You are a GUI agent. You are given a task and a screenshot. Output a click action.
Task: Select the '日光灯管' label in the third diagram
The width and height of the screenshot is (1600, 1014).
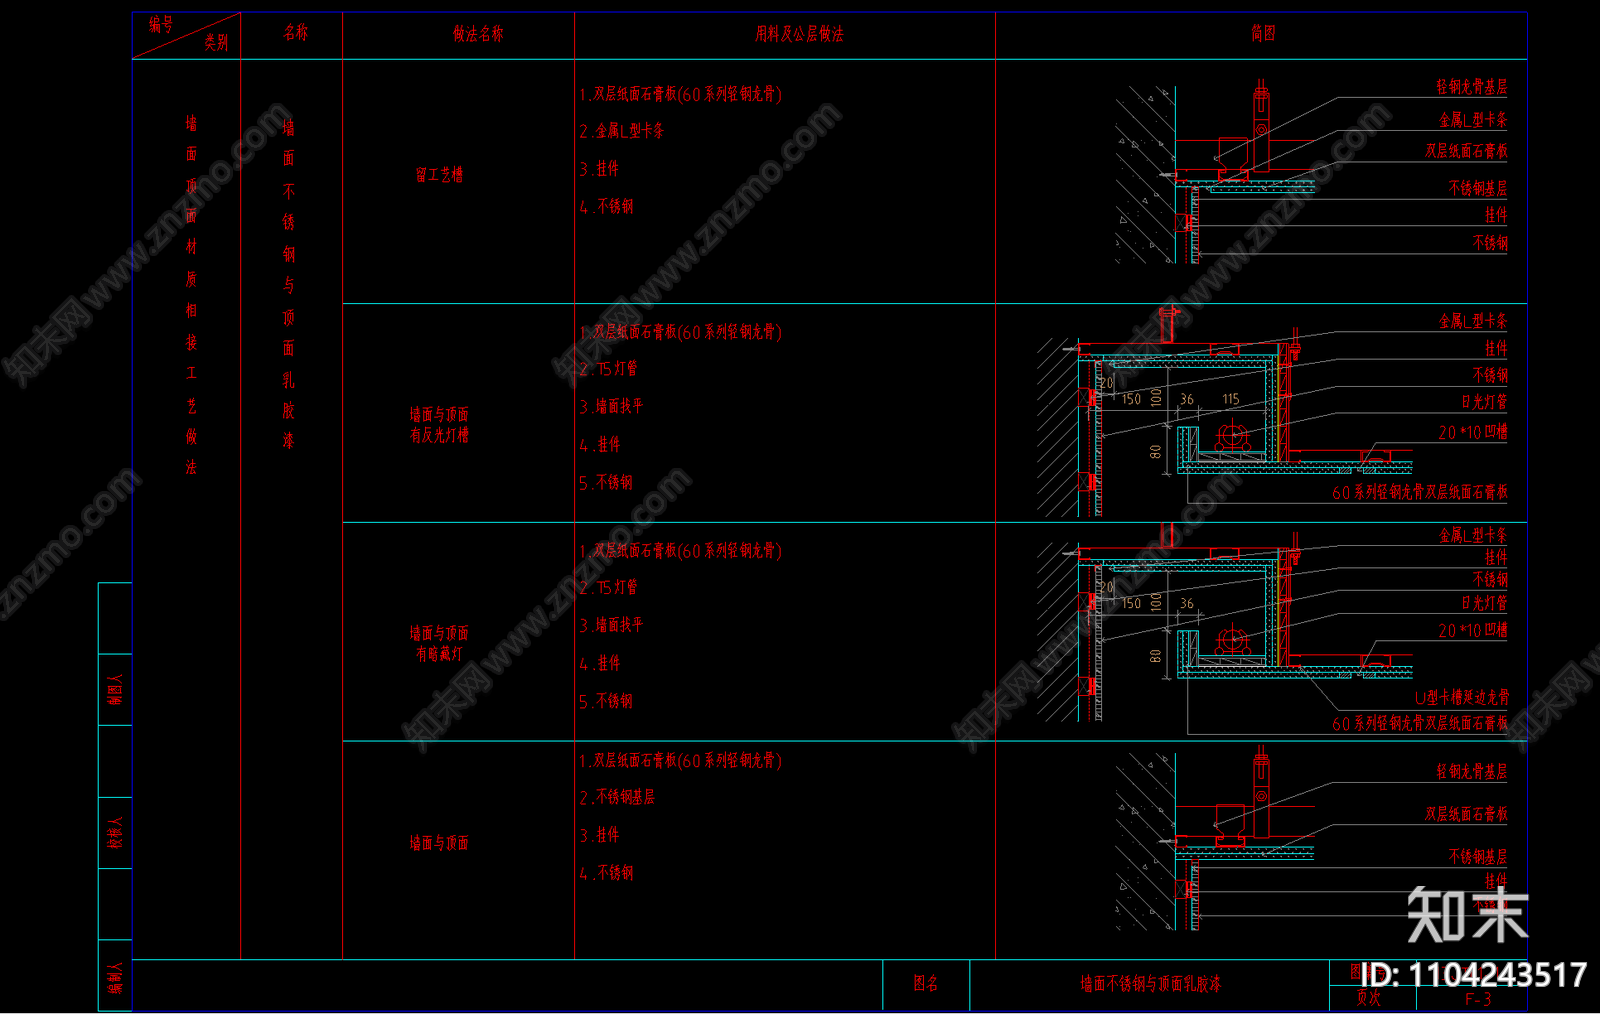(1484, 603)
